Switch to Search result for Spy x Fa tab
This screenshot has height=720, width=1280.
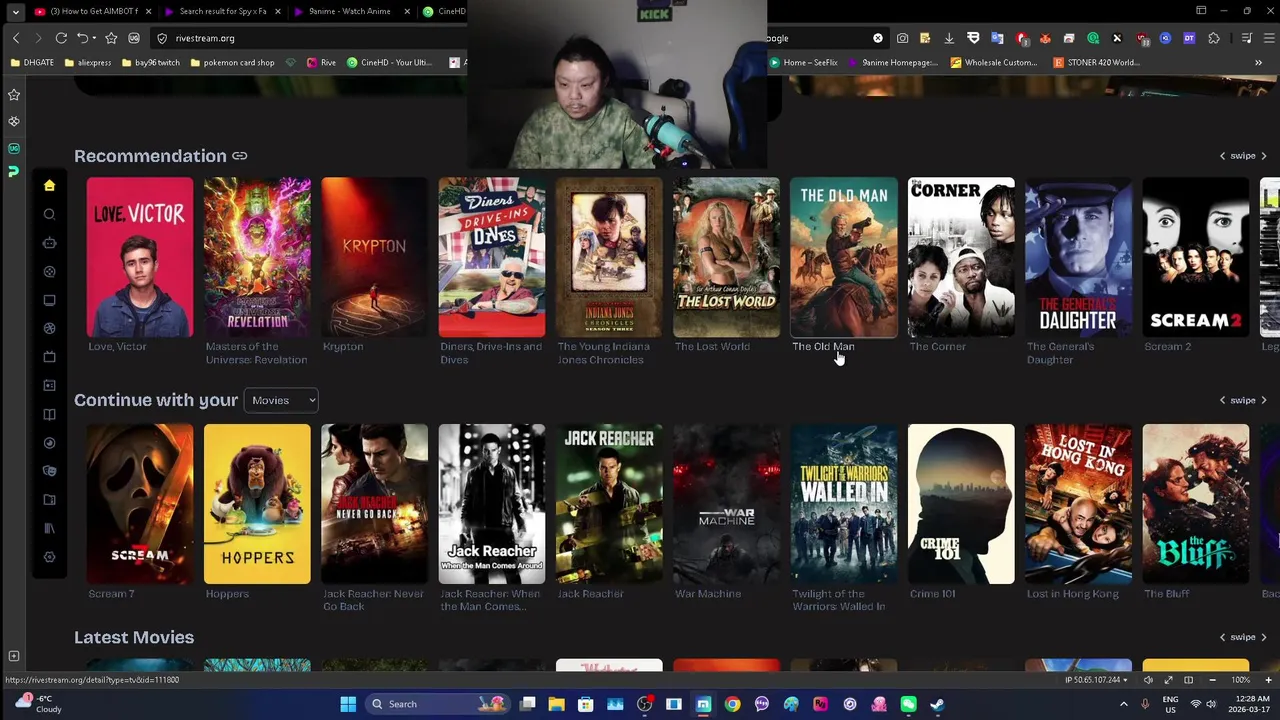(x=216, y=11)
